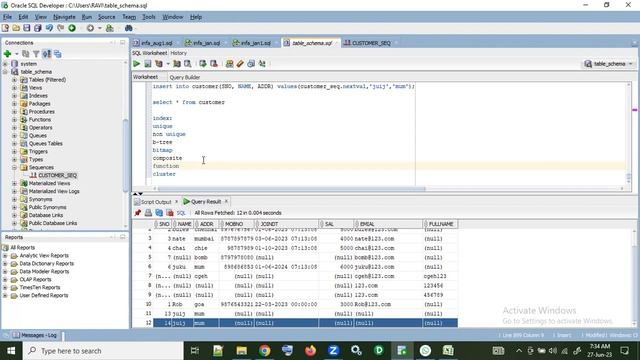The width and height of the screenshot is (640, 360).
Task: Switch to the infa_aug1.sql tab
Action: tap(156, 43)
